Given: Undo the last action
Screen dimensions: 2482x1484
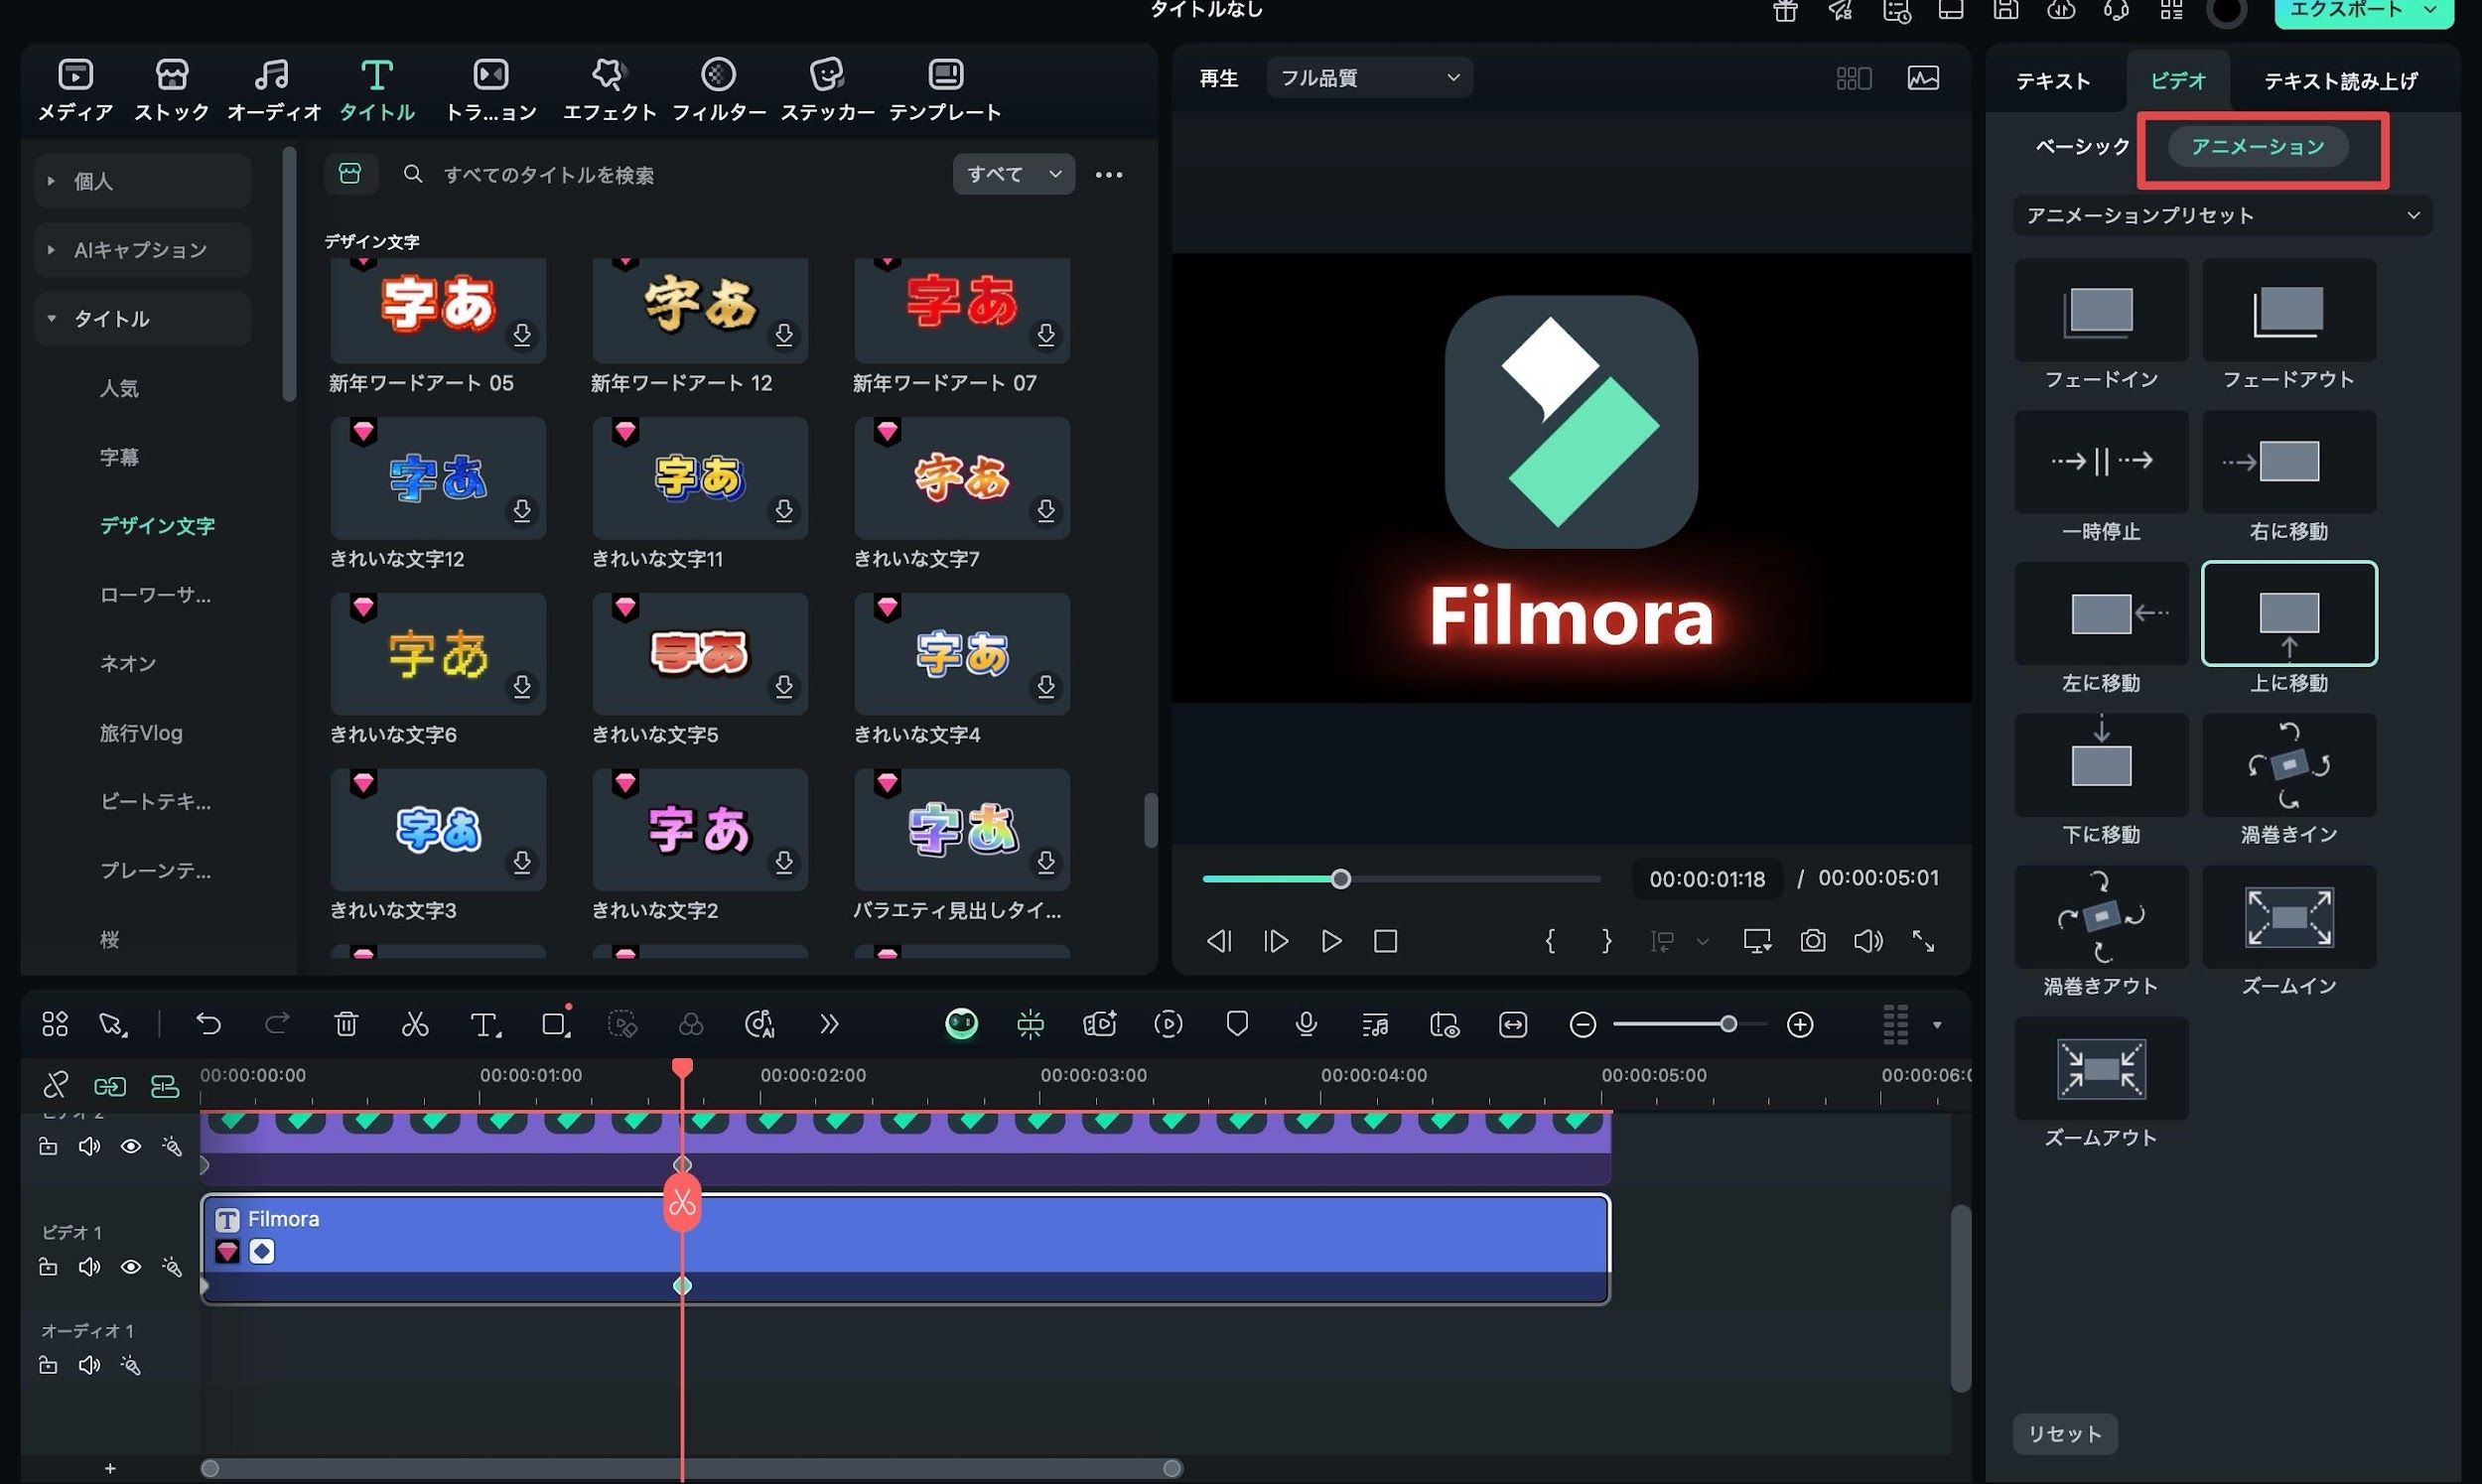Looking at the screenshot, I should (208, 1024).
